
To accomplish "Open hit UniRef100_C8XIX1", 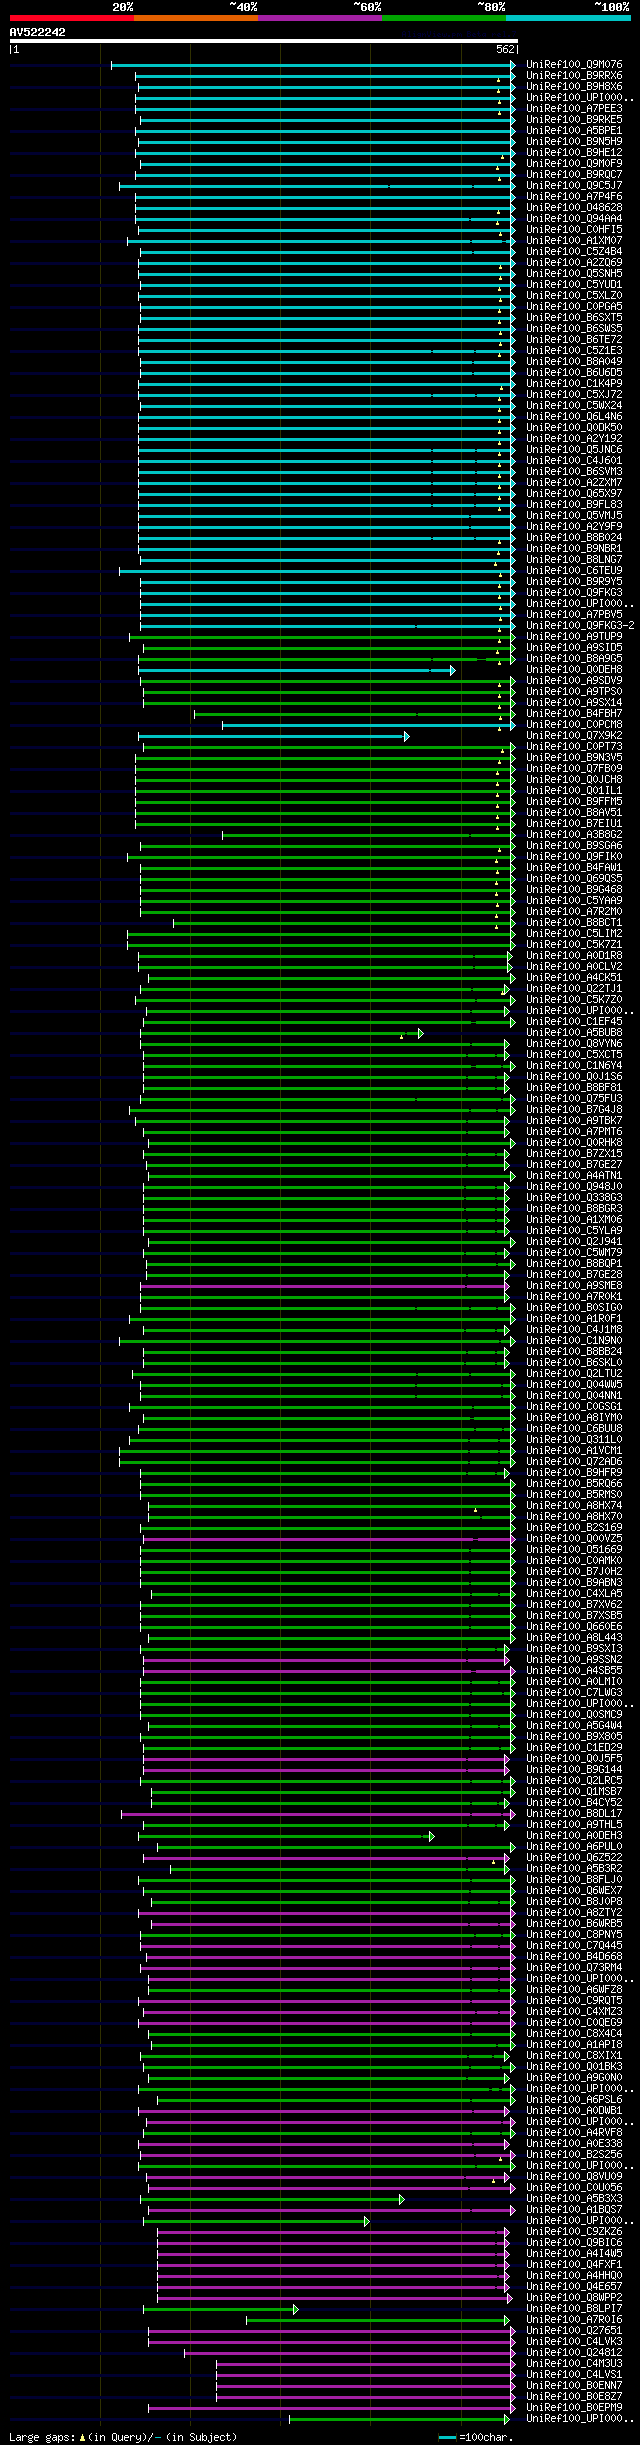I will coord(574,2056).
